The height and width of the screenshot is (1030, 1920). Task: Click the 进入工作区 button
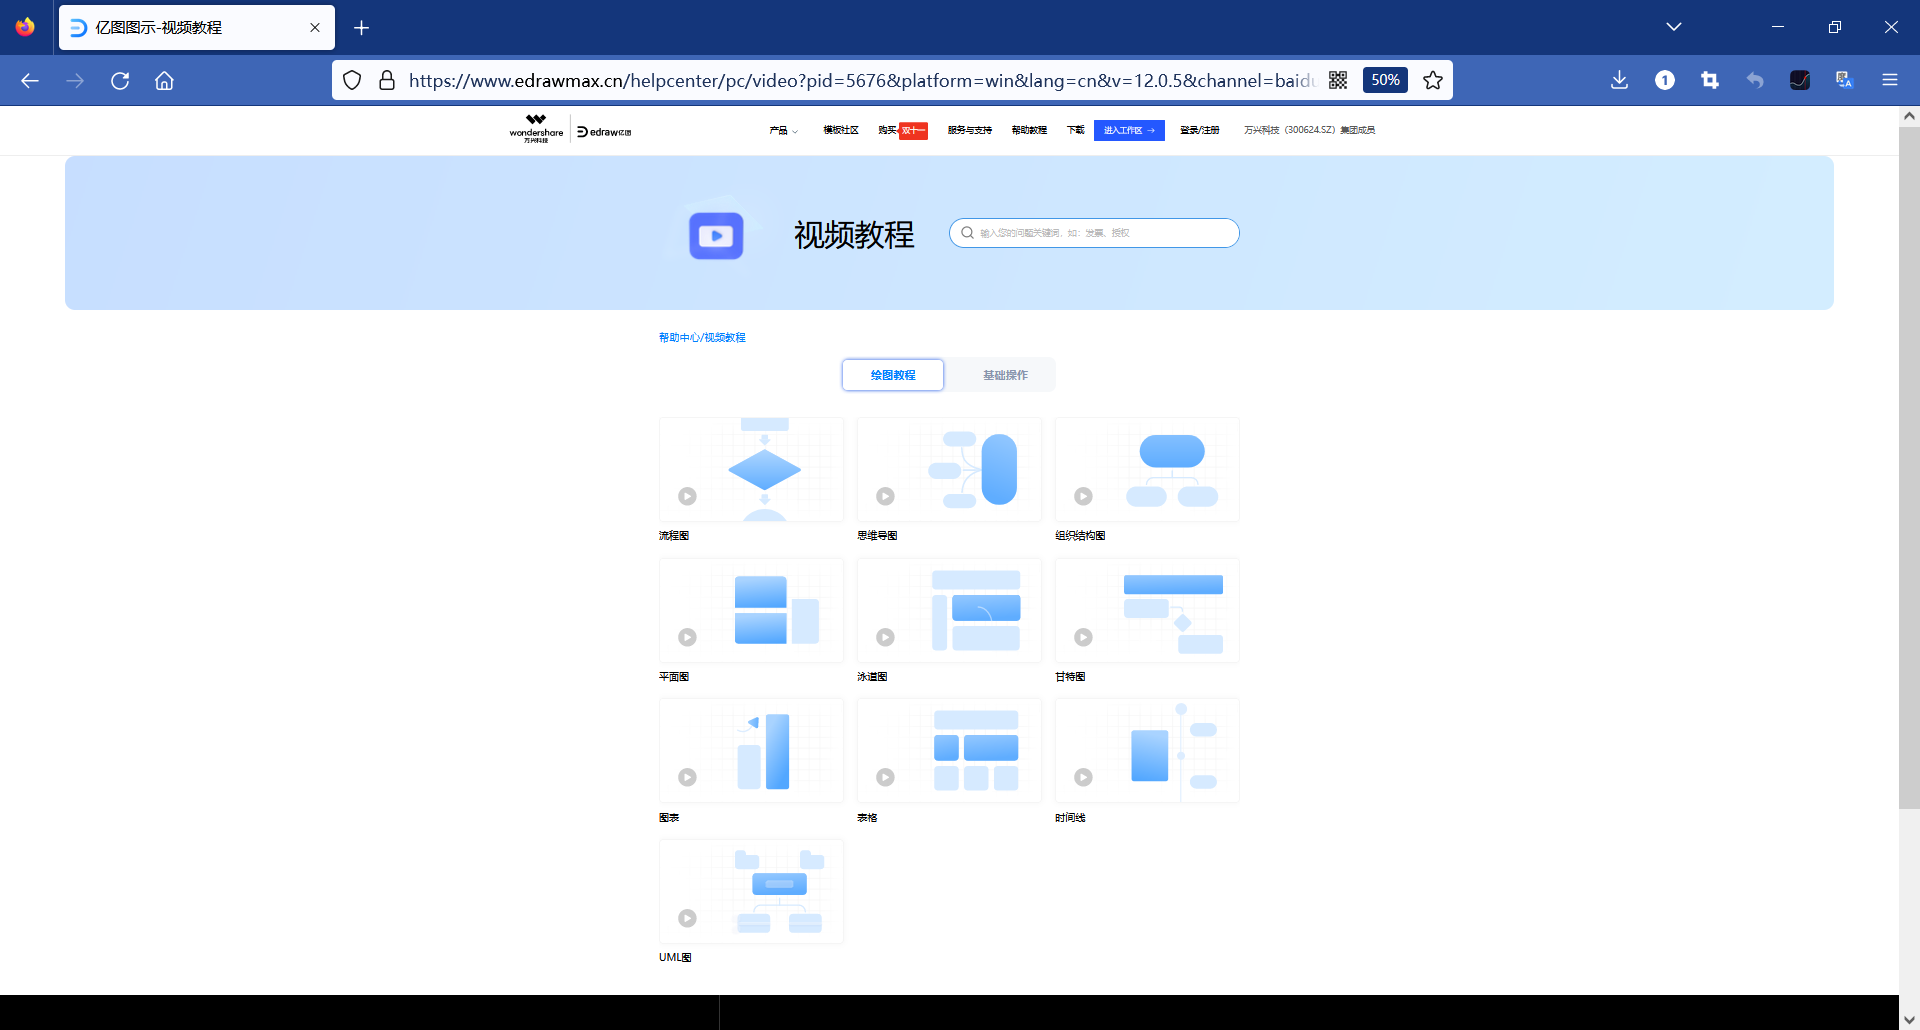(x=1129, y=130)
